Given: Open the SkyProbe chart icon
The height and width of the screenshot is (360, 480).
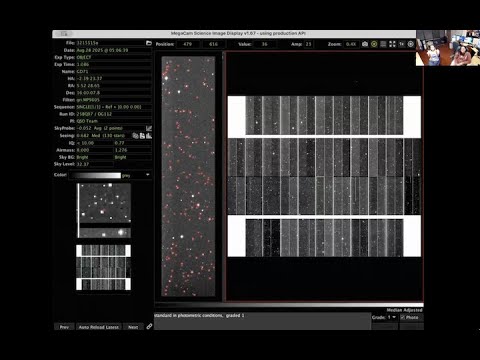Looking at the screenshot, I should (149, 128).
